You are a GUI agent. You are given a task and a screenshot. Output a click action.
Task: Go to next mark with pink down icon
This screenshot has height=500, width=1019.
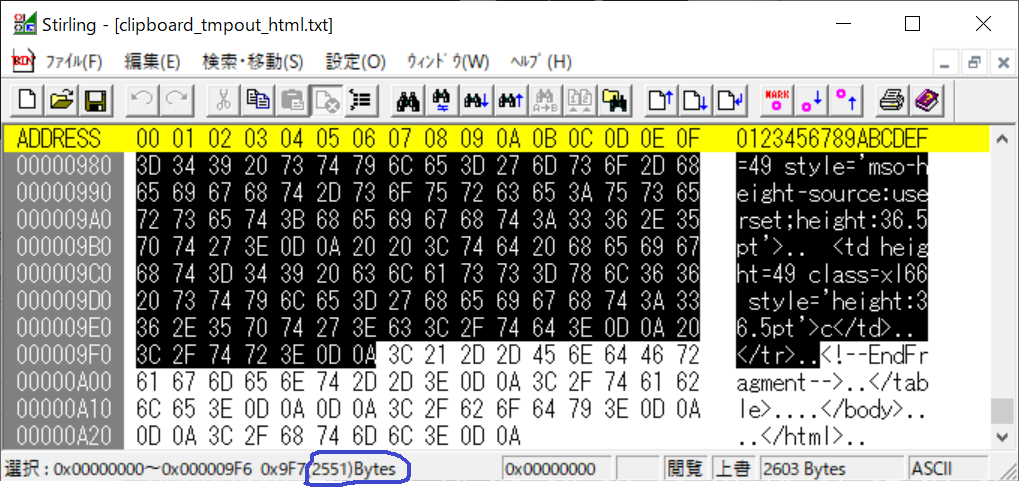click(811, 100)
